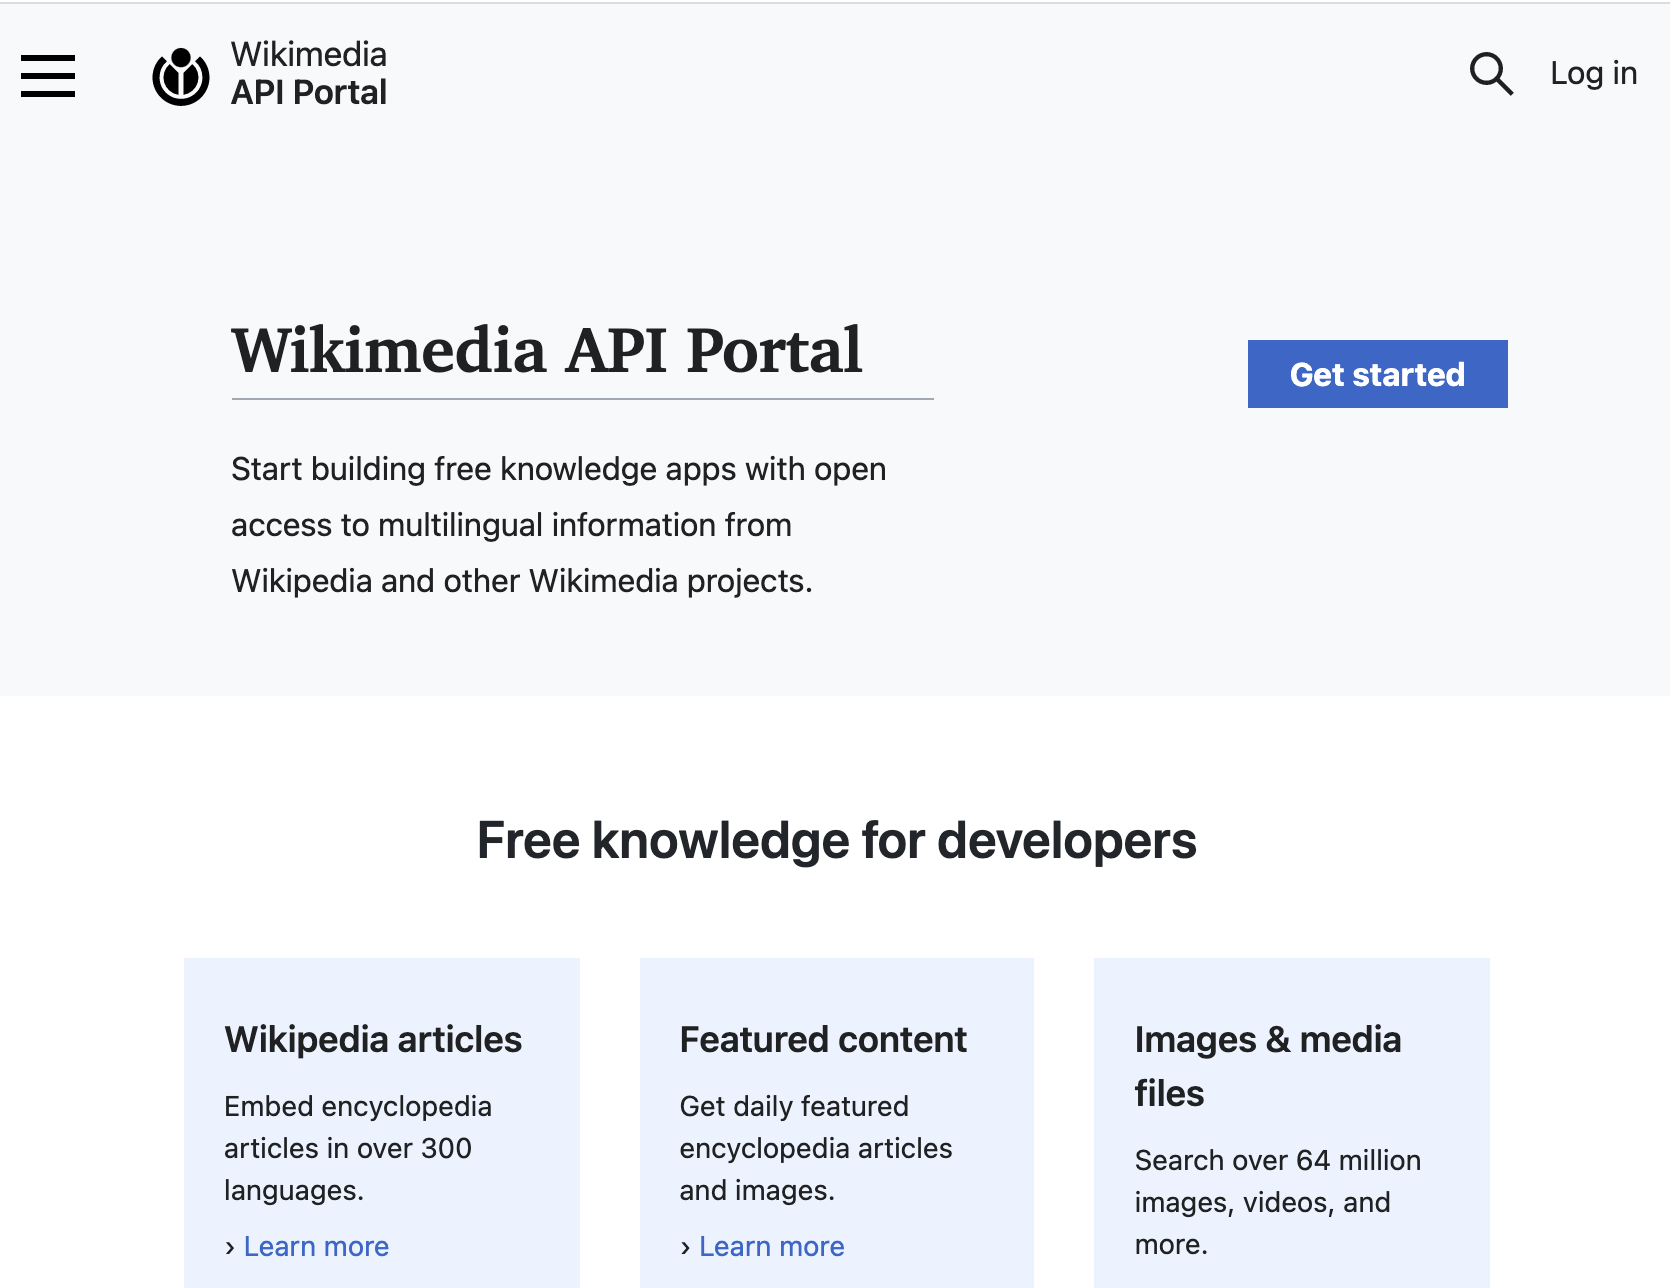Open Learn more under Wikipedia articles
Viewport: 1670px width, 1288px height.
(316, 1246)
